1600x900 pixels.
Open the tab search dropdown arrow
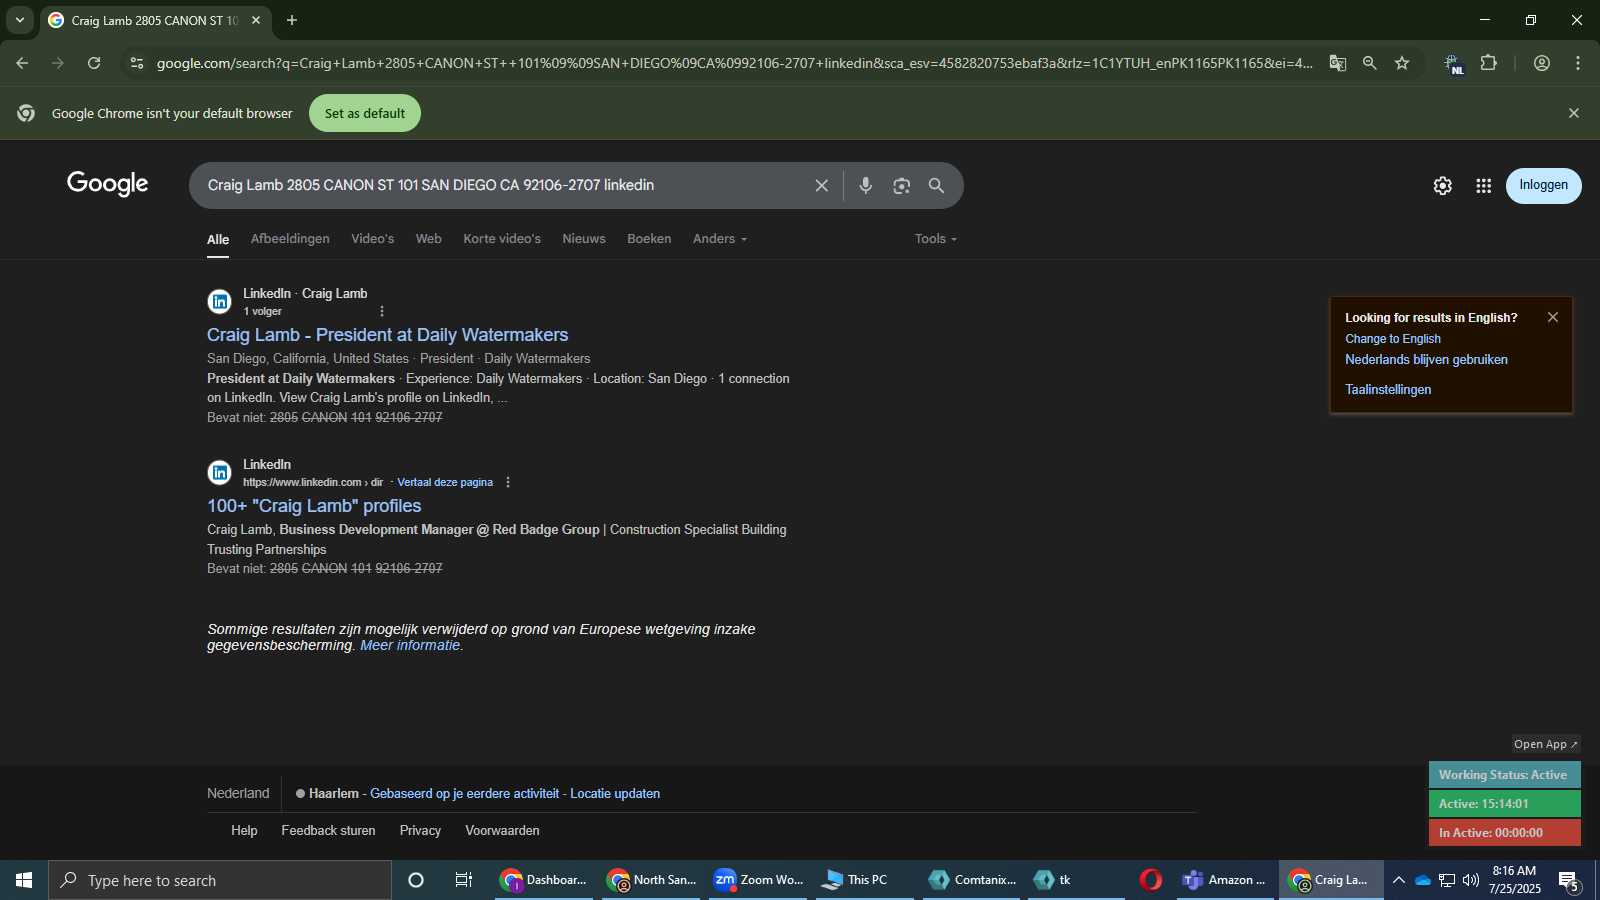point(20,20)
